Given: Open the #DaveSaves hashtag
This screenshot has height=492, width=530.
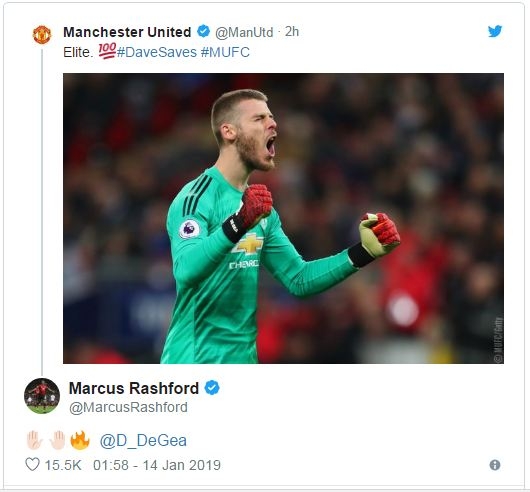Looking at the screenshot, I should [x=157, y=52].
